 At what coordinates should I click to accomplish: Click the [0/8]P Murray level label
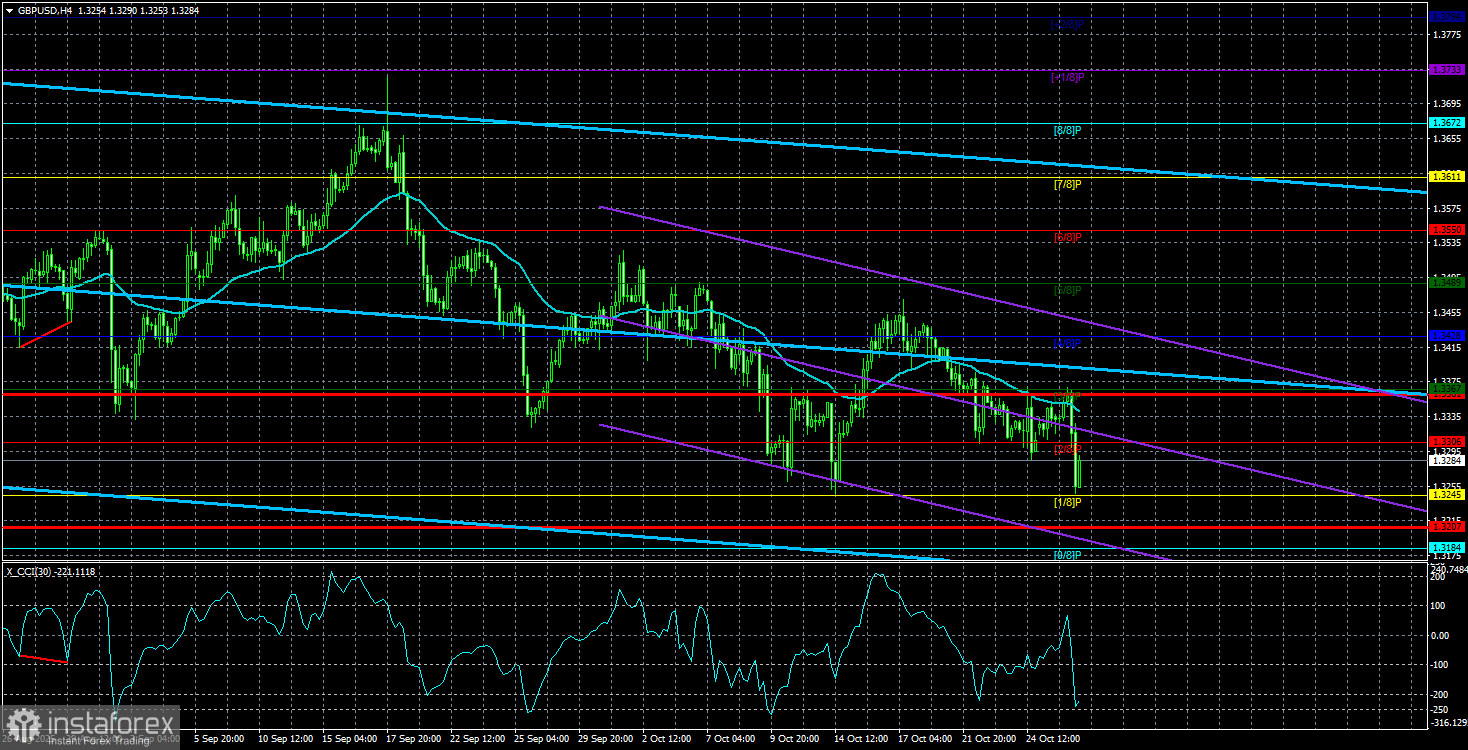tap(1065, 553)
